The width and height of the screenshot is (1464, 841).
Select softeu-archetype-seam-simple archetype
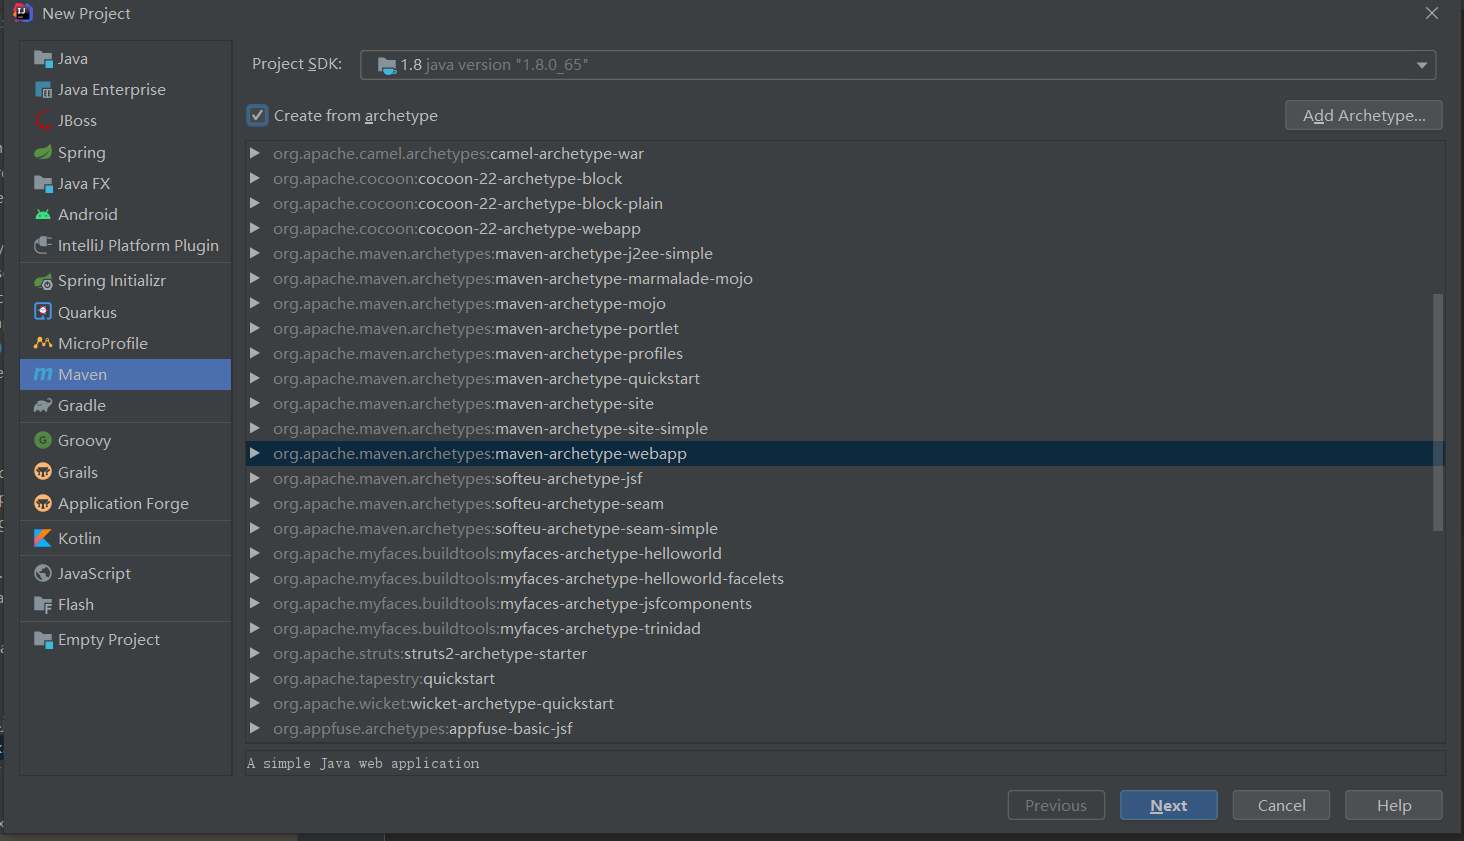[845, 528]
